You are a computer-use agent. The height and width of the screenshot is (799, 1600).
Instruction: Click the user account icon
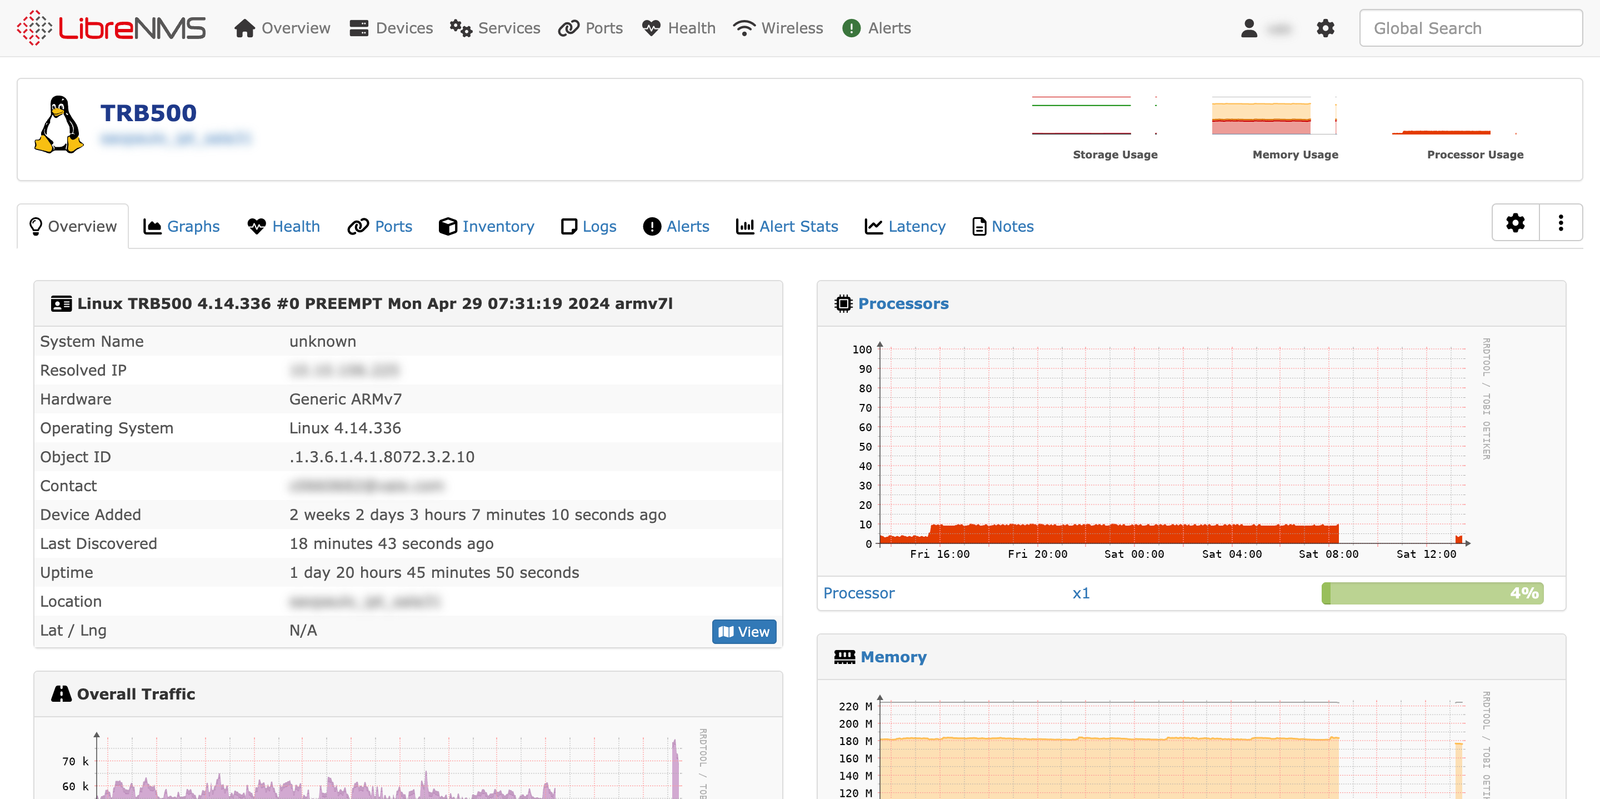tap(1249, 28)
